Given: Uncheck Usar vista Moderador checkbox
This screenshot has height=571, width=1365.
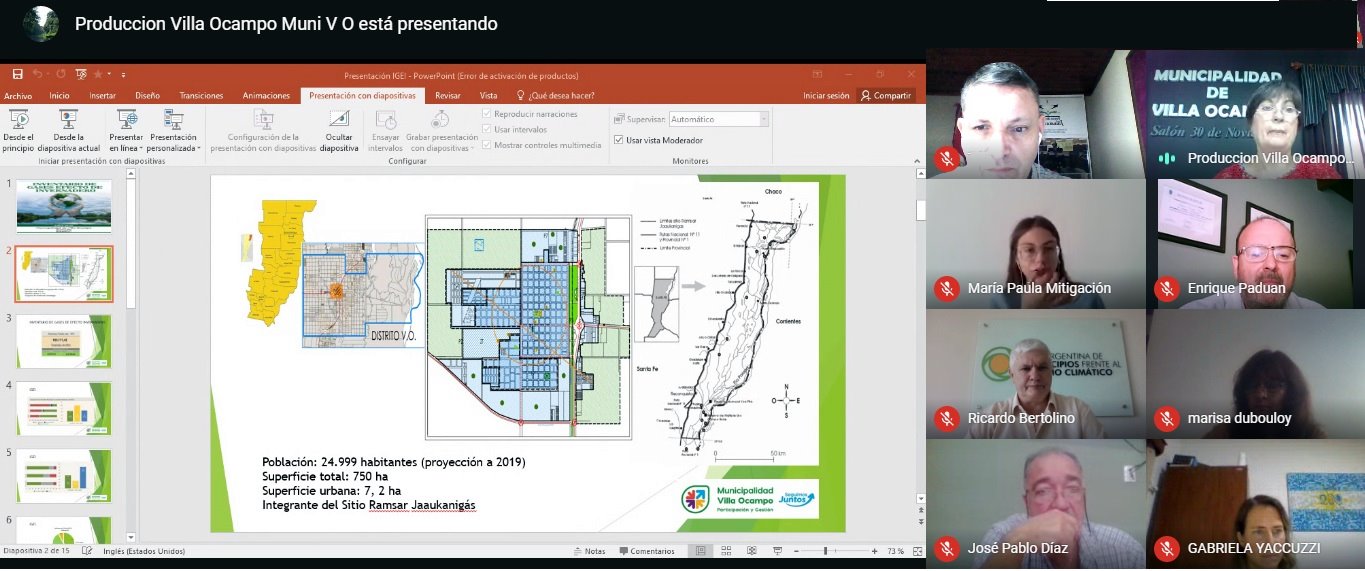Looking at the screenshot, I should [x=620, y=140].
